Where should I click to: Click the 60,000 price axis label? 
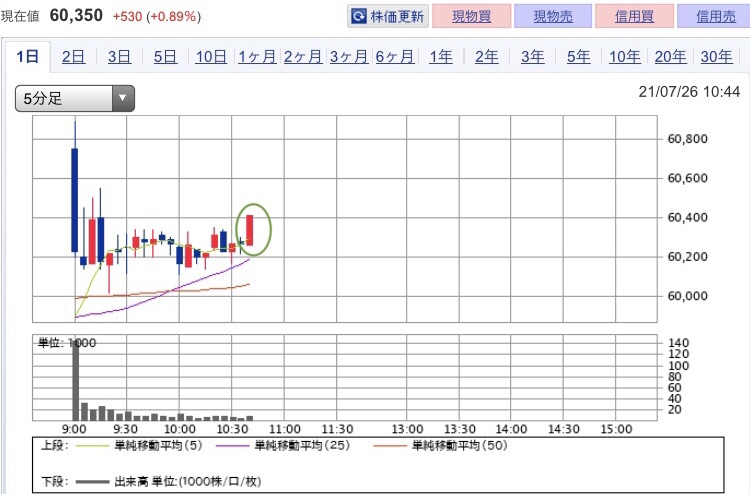687,296
